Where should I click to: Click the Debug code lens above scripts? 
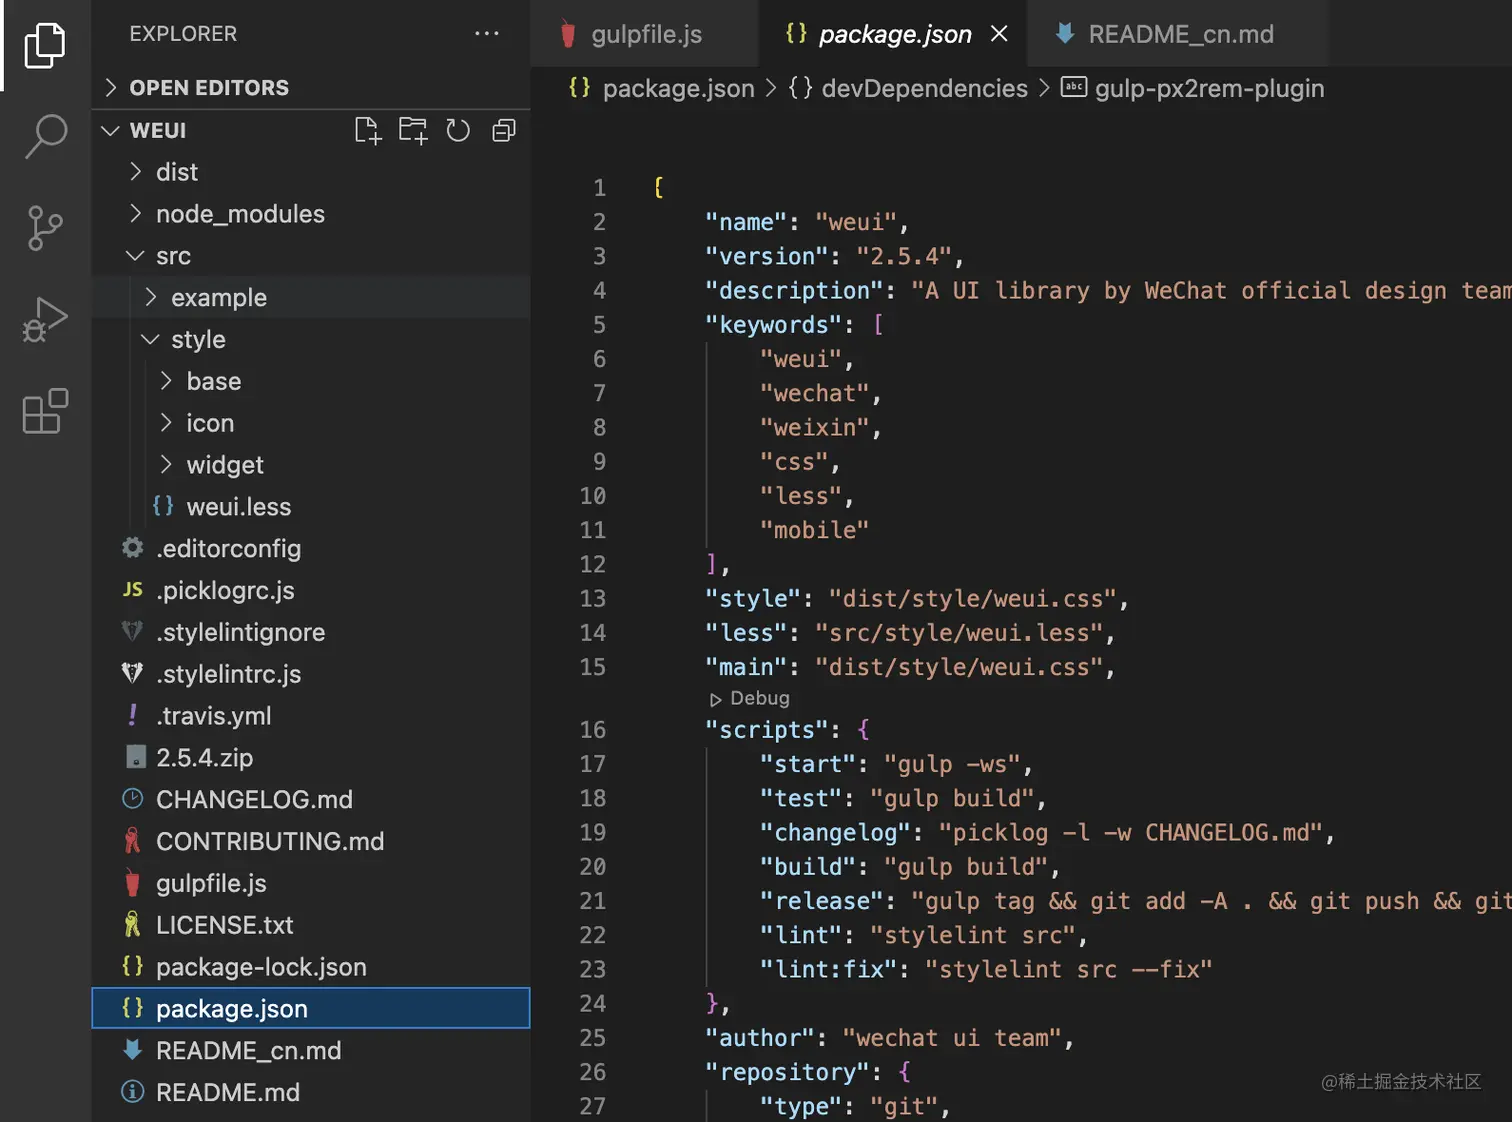(x=759, y=698)
